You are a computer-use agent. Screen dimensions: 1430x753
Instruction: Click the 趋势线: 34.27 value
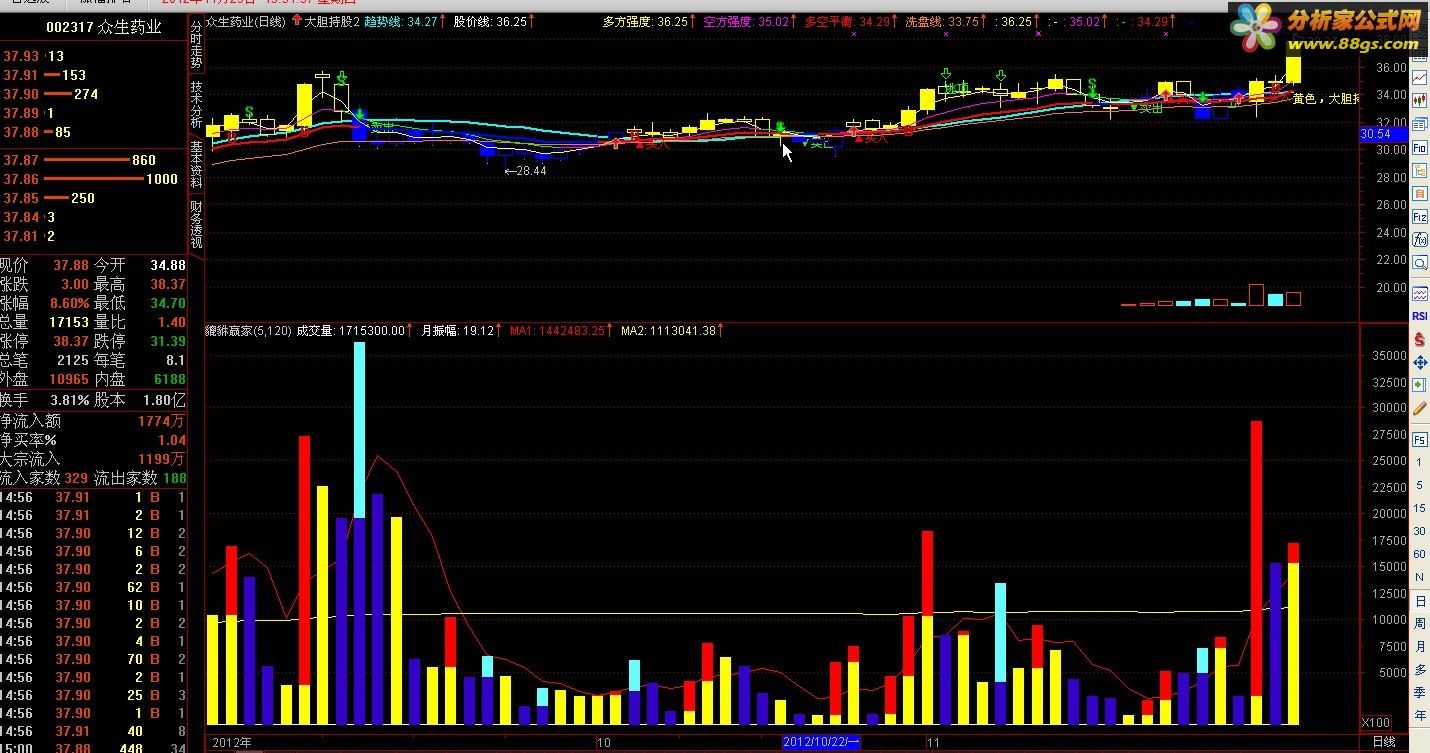pyautogui.click(x=401, y=20)
